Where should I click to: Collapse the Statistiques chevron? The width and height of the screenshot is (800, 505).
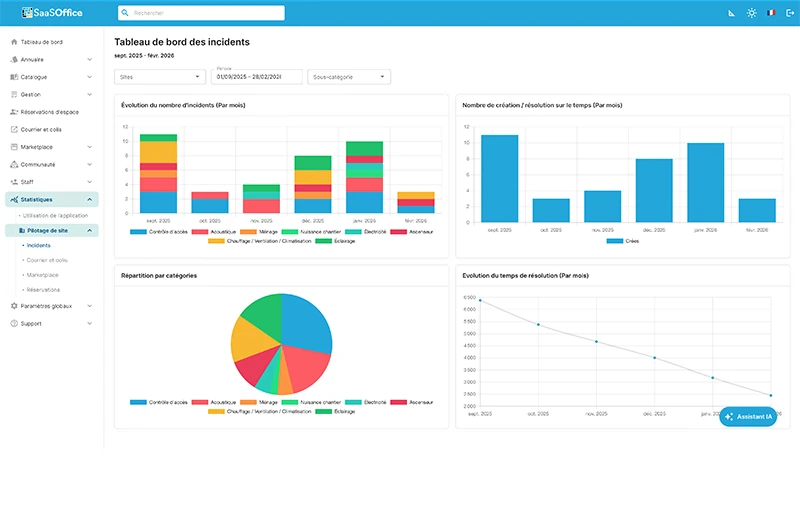[x=90, y=199]
